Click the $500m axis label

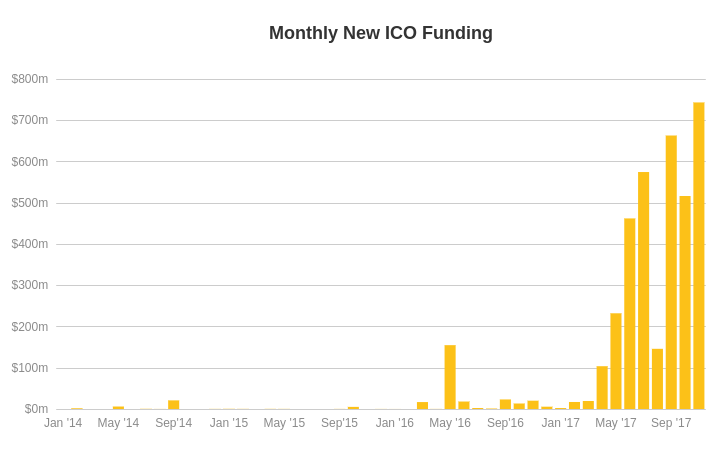30,203
